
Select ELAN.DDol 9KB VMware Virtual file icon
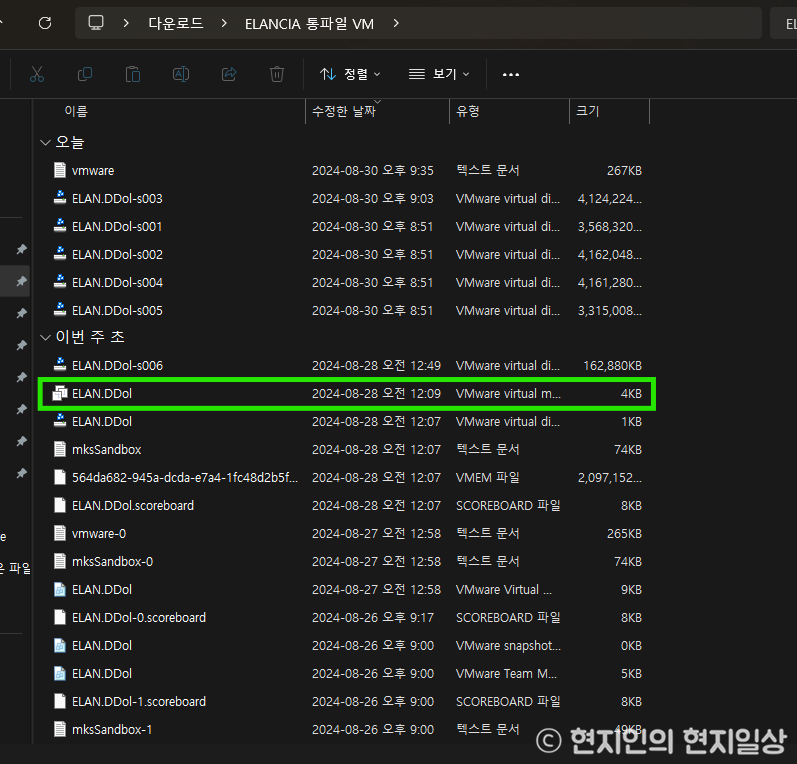[x=60, y=589]
